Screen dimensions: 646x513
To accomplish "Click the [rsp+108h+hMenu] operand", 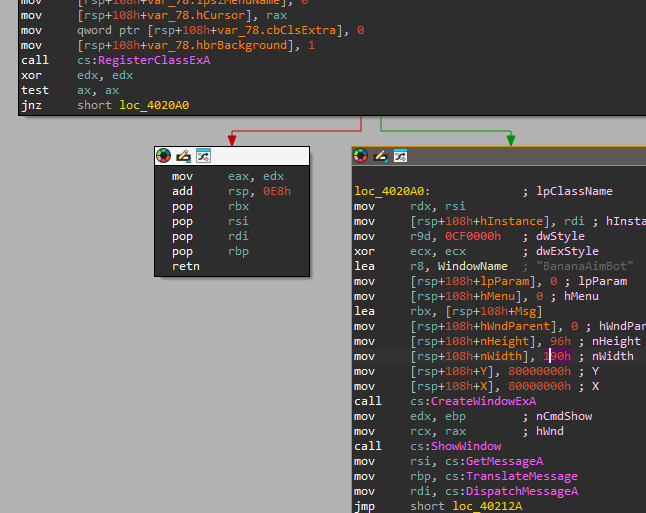I will click(466, 296).
